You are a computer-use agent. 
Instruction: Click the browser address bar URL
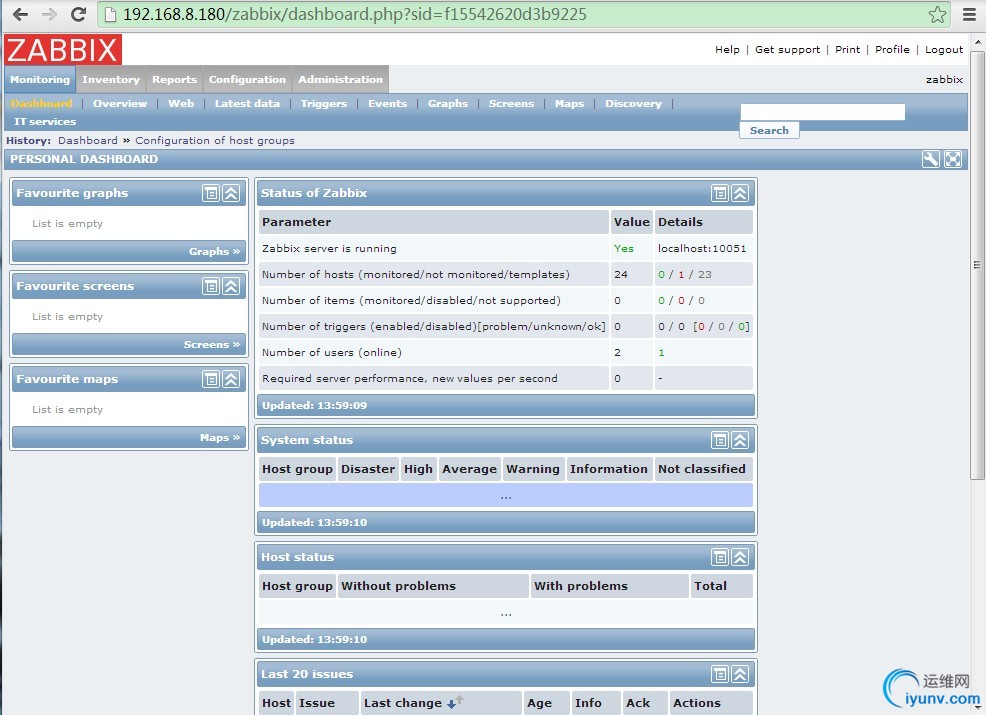point(355,14)
